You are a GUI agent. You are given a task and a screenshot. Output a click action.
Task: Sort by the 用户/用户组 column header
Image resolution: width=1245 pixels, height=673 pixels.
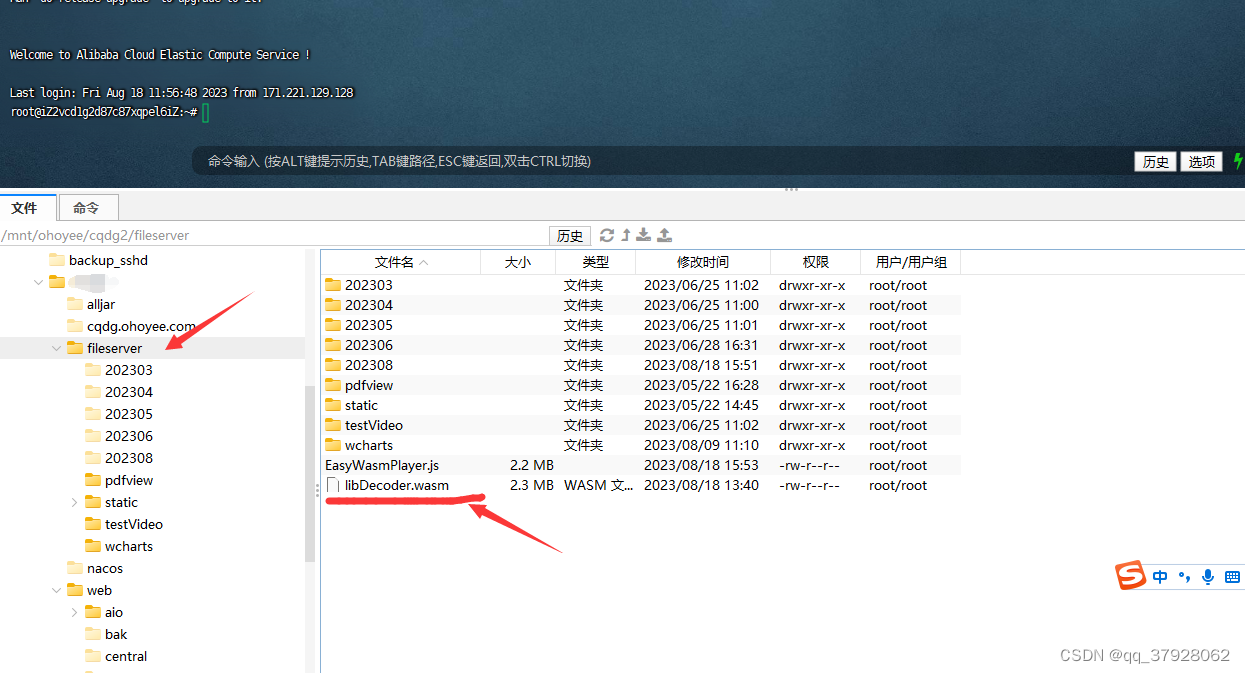tap(911, 262)
